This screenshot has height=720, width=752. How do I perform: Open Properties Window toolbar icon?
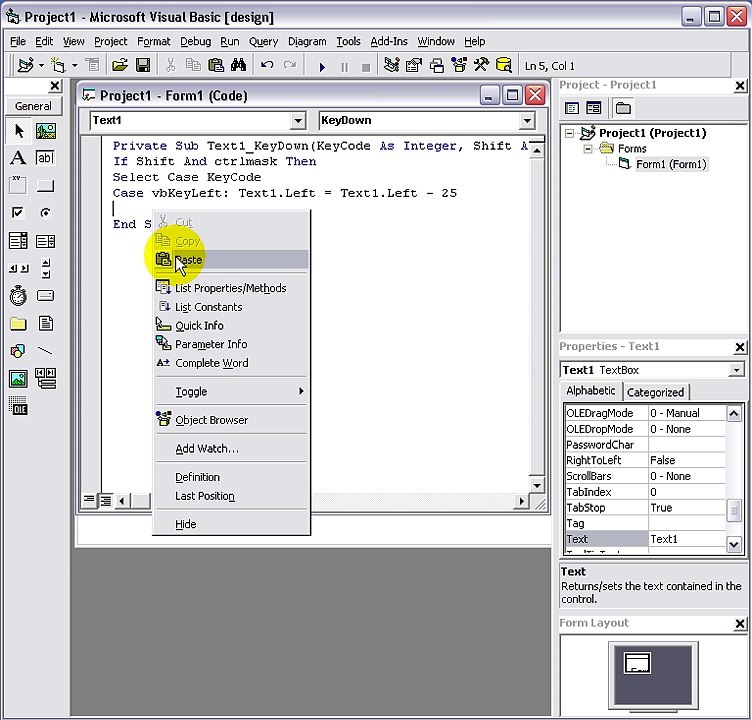click(x=413, y=65)
